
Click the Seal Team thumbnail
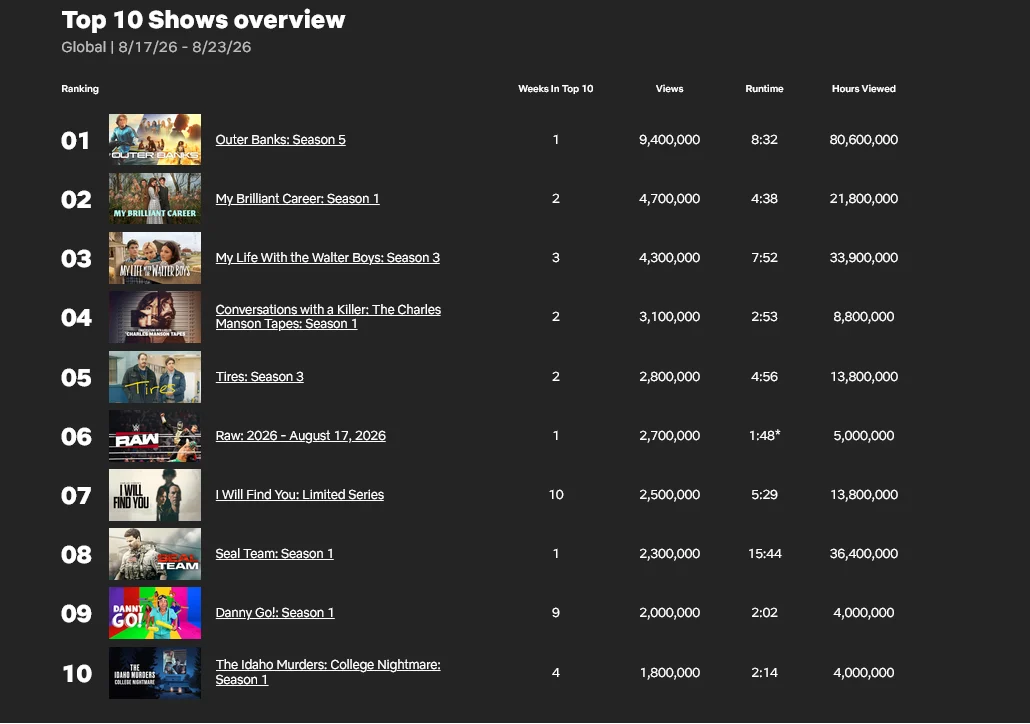coord(155,554)
